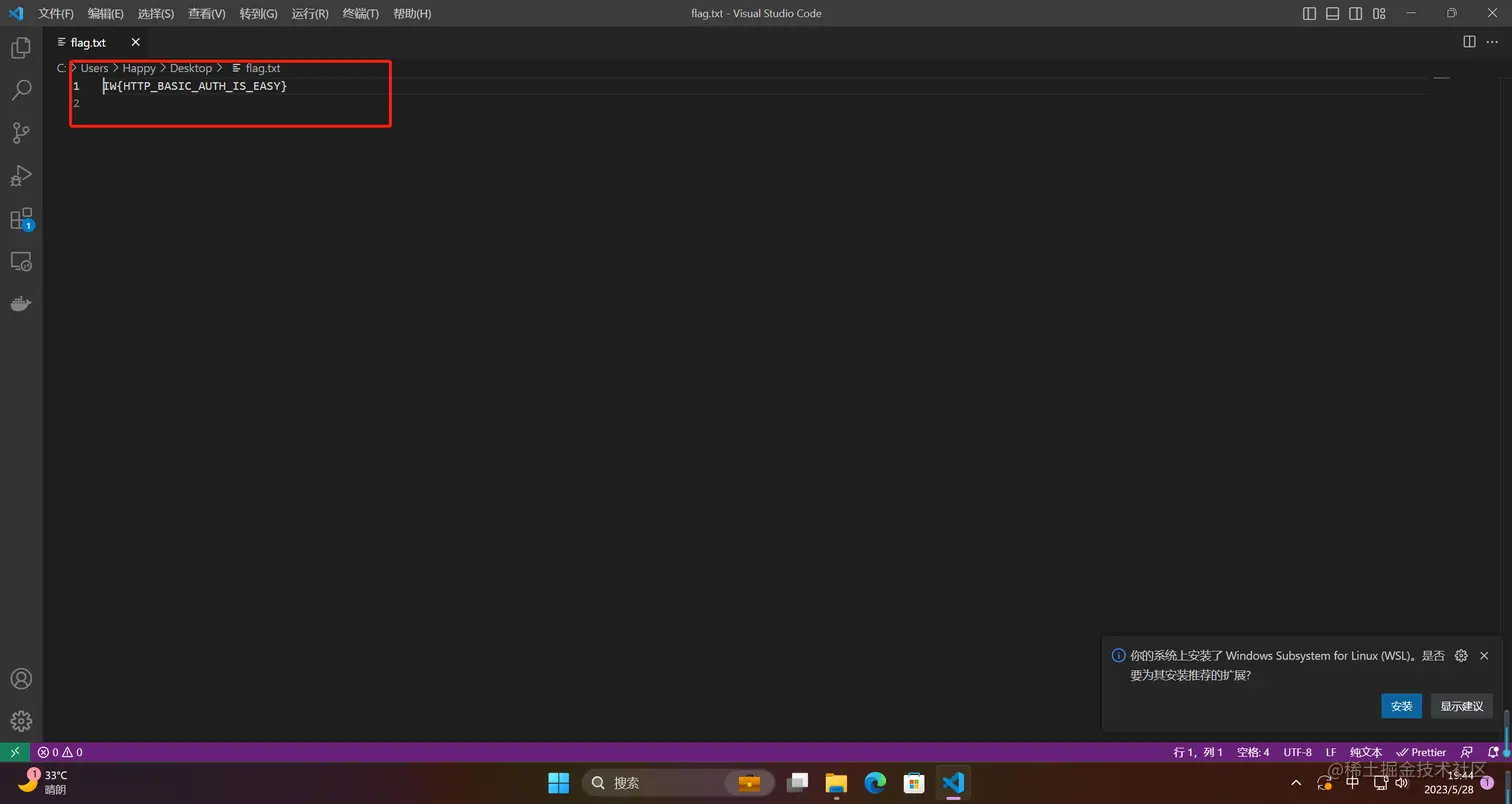Viewport: 1512px width, 804px height.
Task: Open the 帮助(H) menu
Action: [412, 13]
